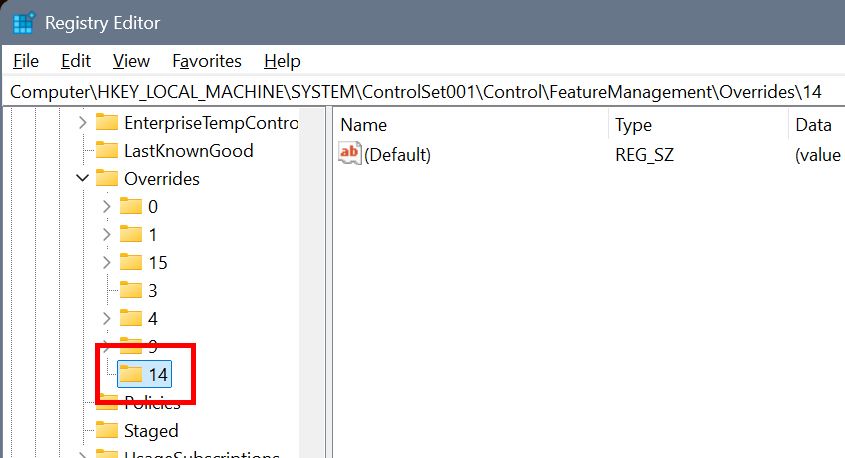The image size is (845, 458).
Task: Expand the 0 subkey
Action: (x=107, y=206)
